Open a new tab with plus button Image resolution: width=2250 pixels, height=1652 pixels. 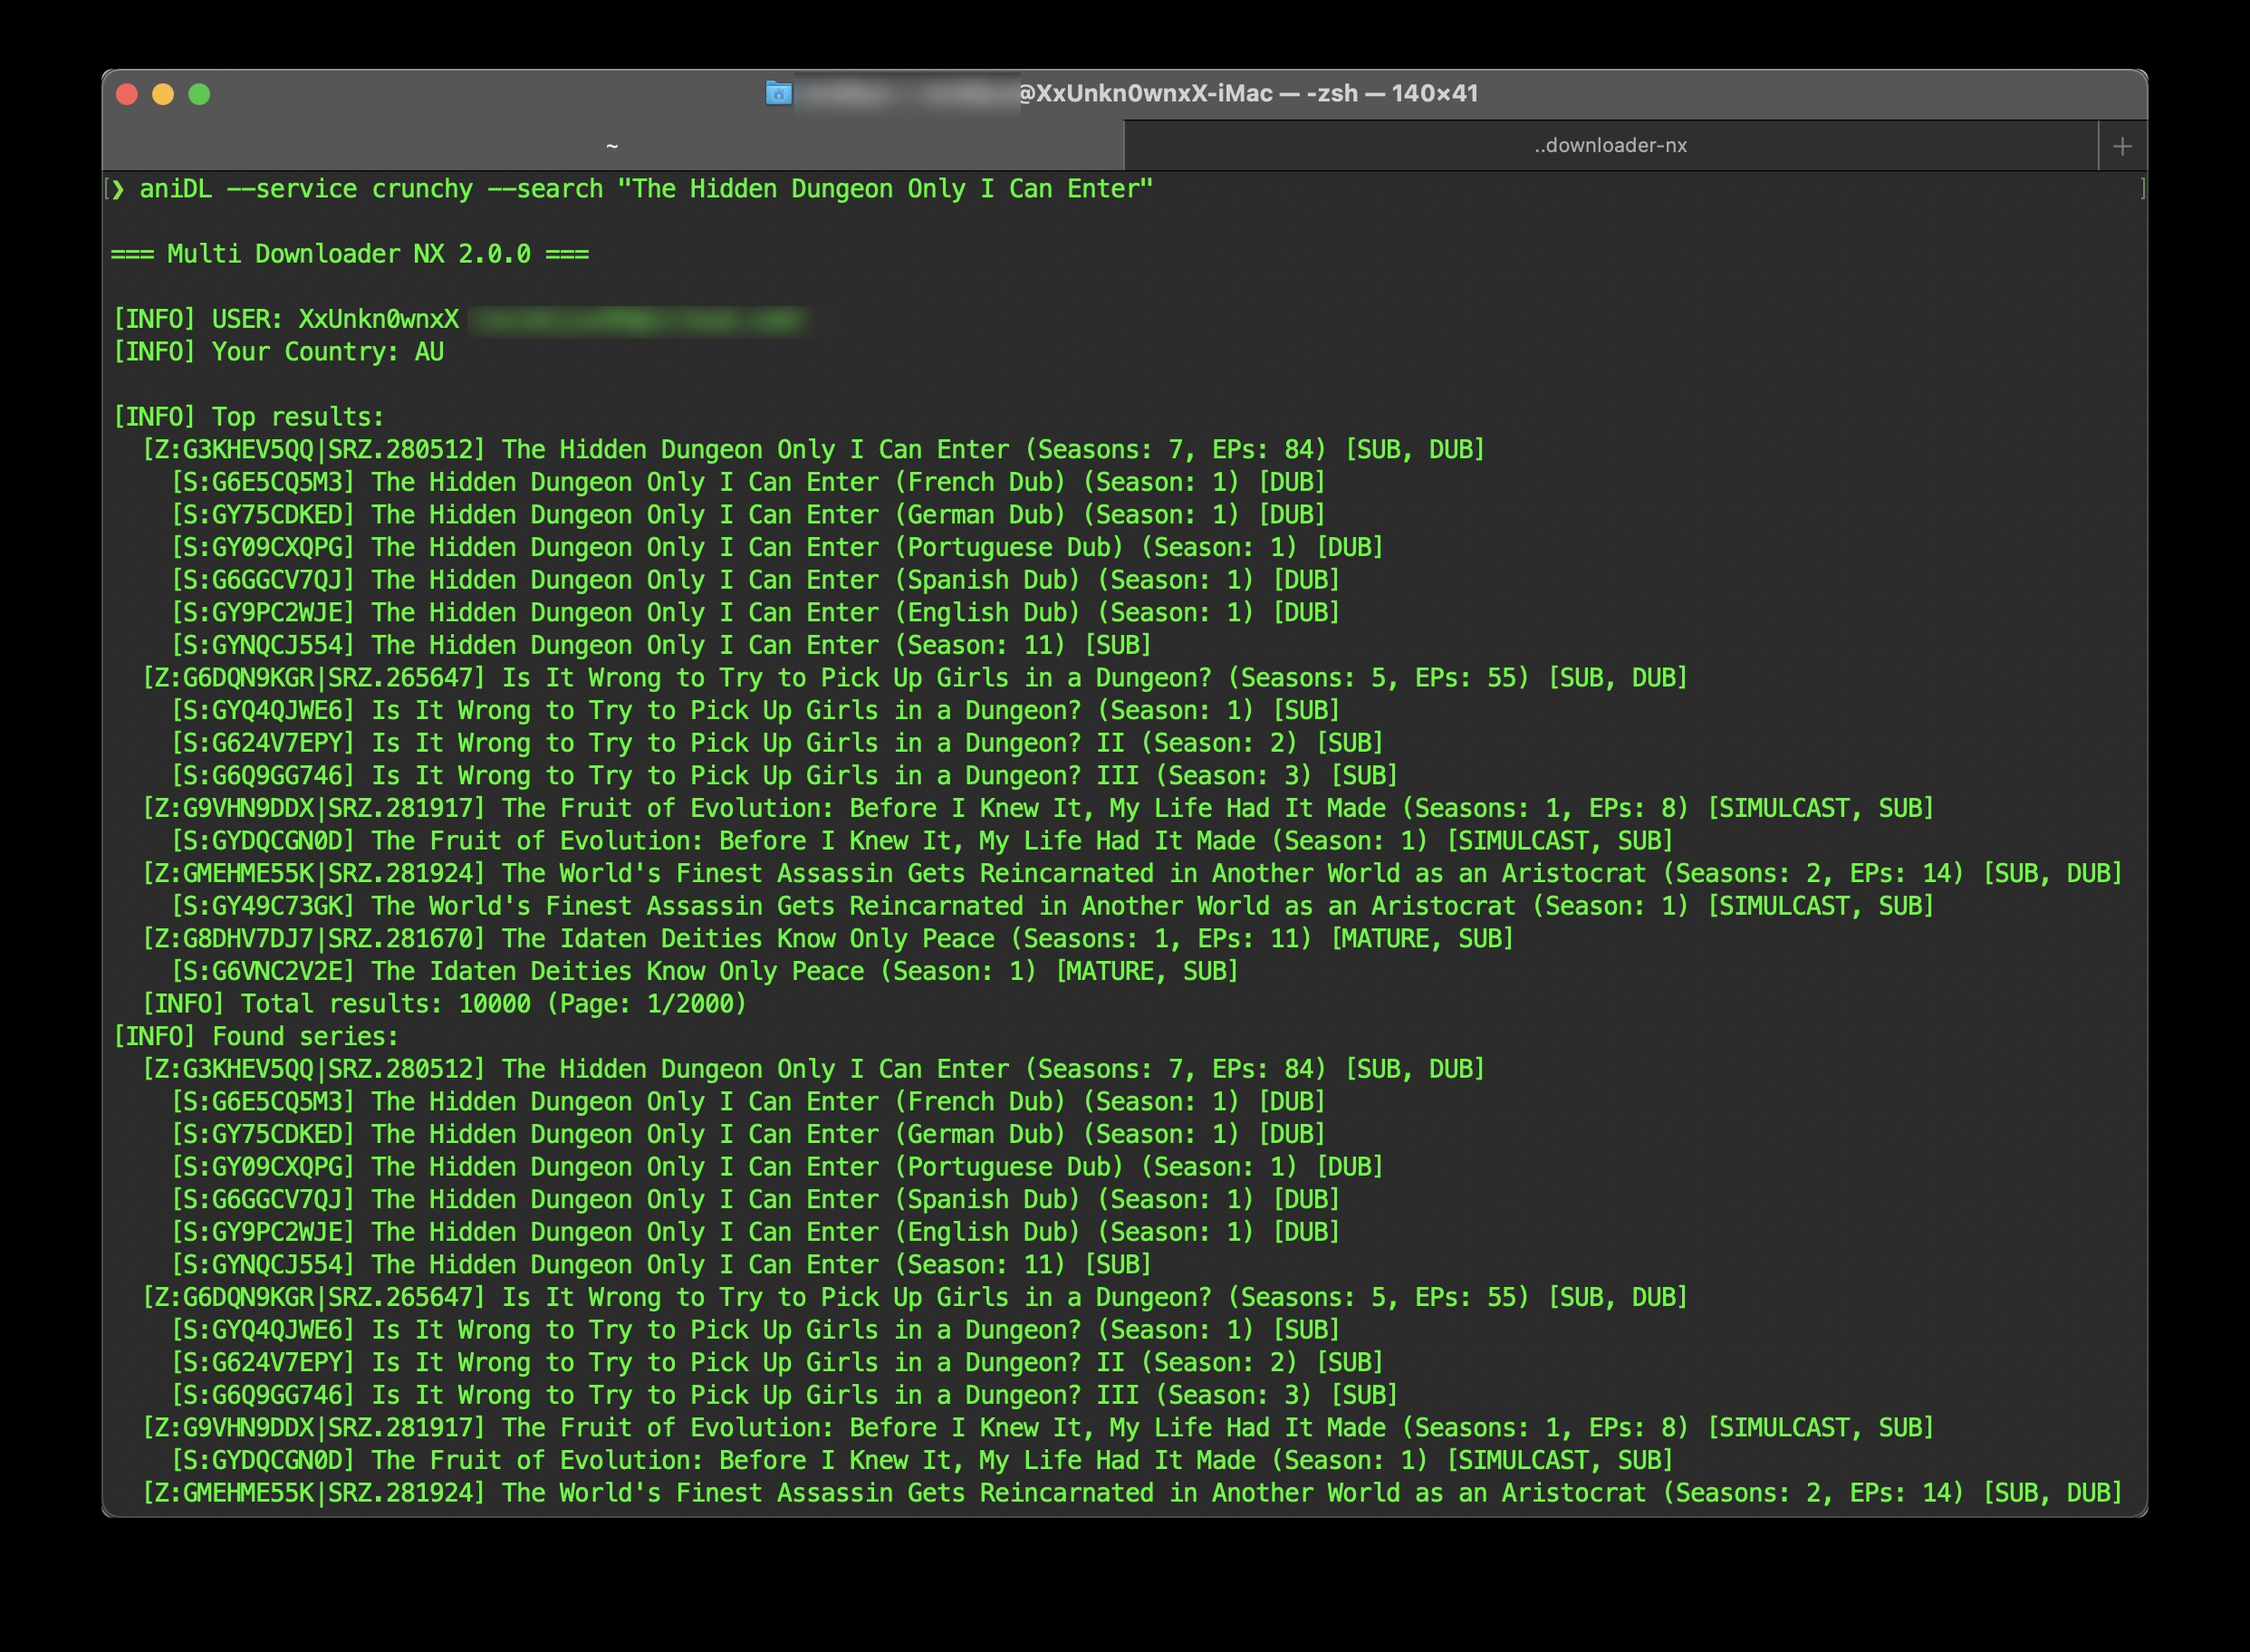click(x=2122, y=146)
